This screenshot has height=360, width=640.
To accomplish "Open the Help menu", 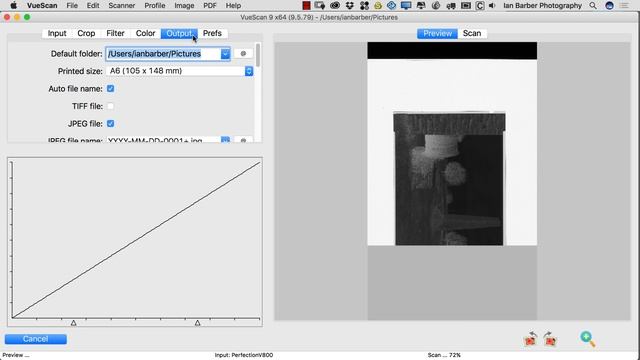I will pos(233,6).
